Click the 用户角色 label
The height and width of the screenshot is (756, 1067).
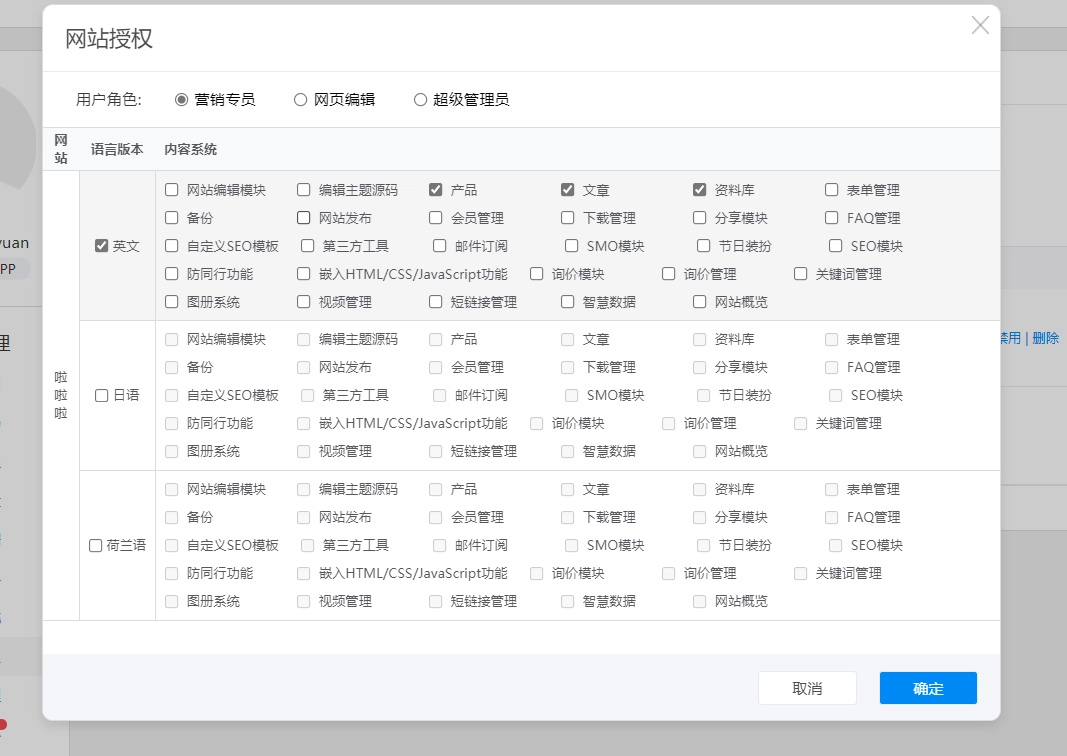[x=109, y=100]
